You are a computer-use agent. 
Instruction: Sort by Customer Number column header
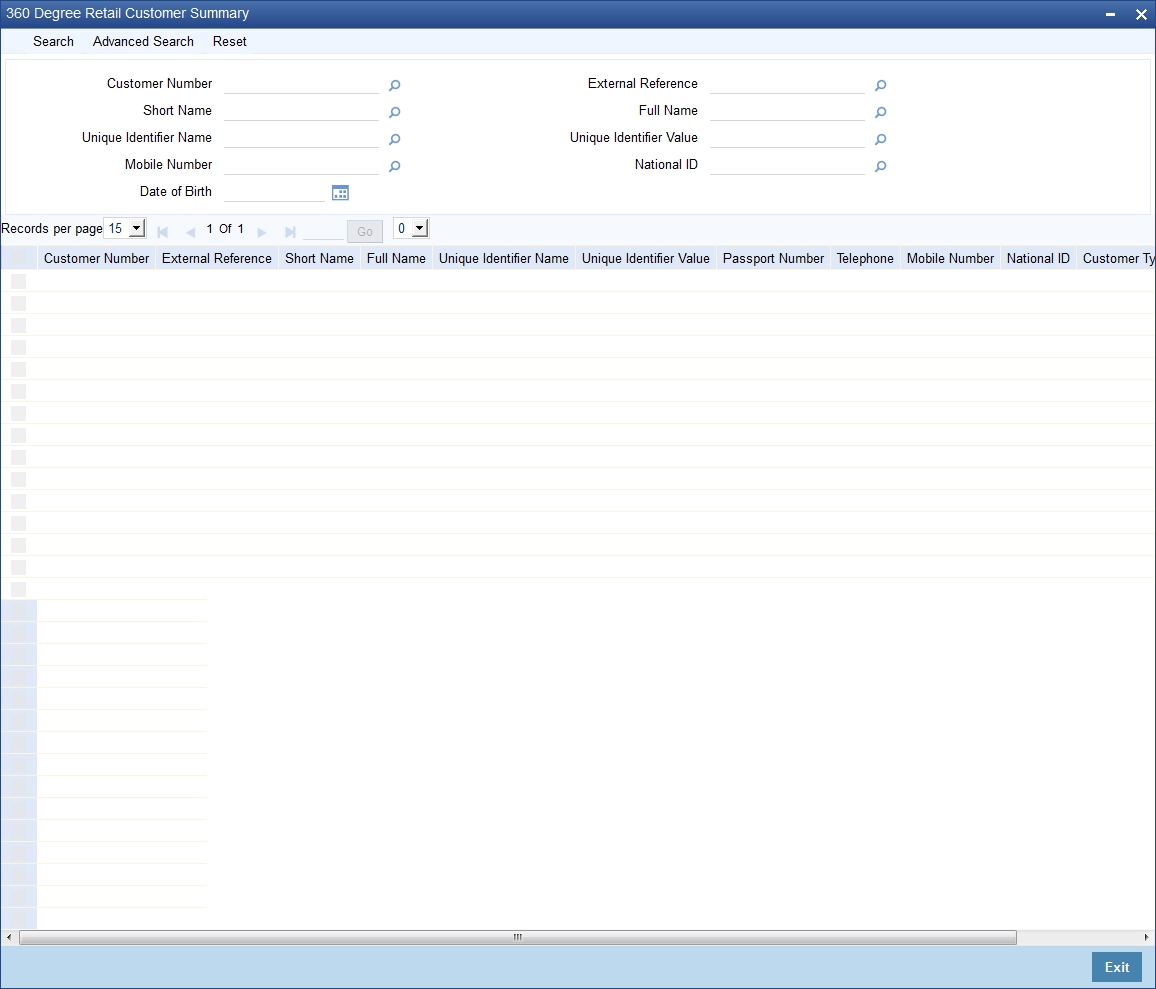[x=97, y=258]
